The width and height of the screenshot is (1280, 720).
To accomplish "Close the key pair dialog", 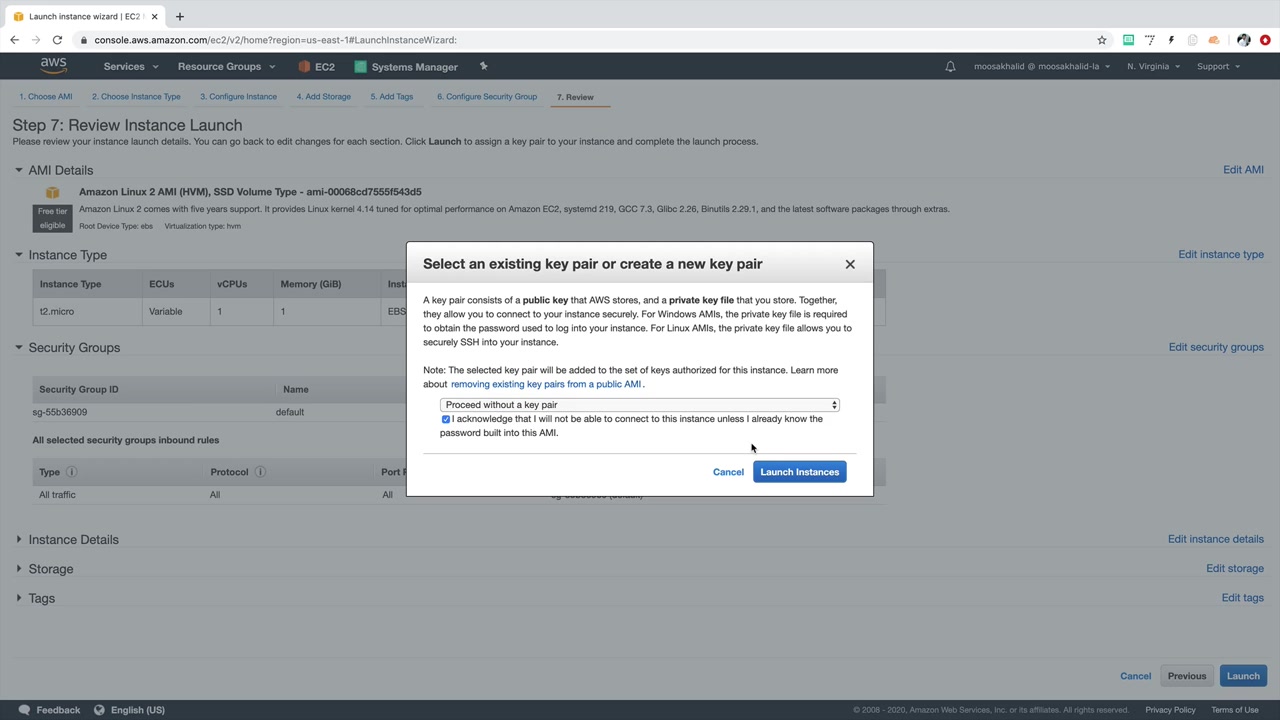I will coord(850,264).
